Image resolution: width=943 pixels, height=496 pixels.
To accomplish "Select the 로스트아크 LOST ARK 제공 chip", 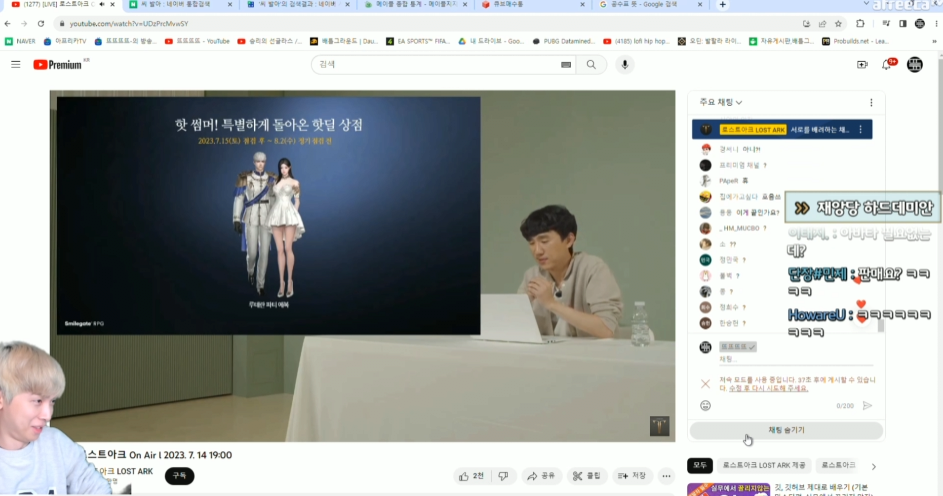I will point(763,465).
